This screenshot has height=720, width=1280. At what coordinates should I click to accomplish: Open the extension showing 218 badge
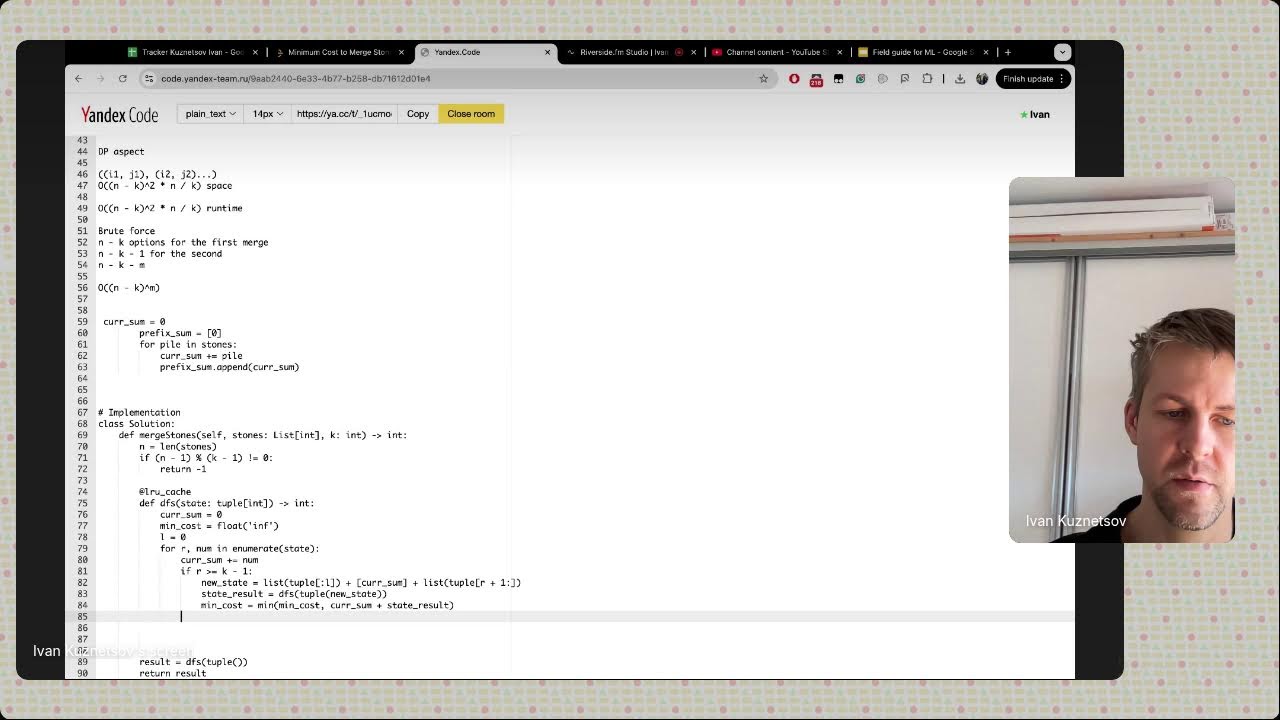tap(816, 79)
